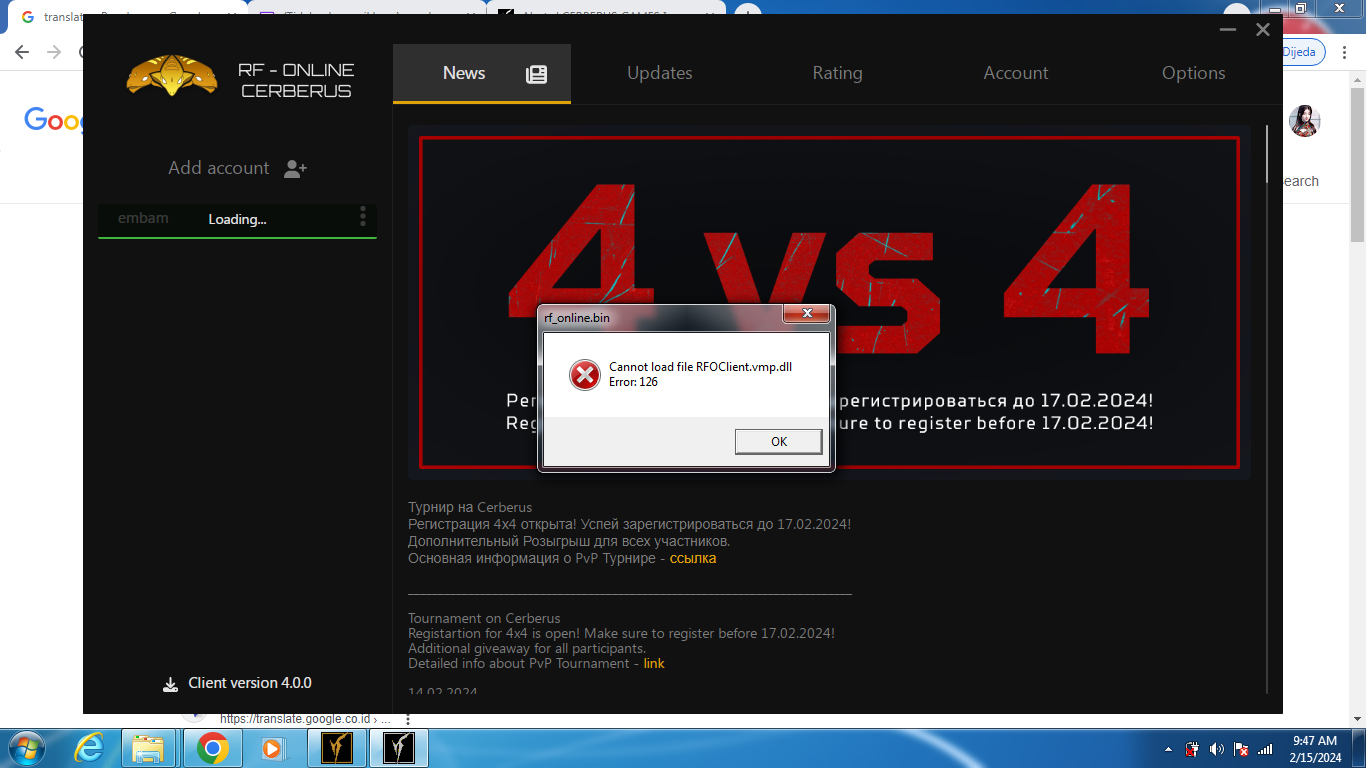Click the Add account label
Viewport: 1366px width, 768px height.
tap(218, 168)
